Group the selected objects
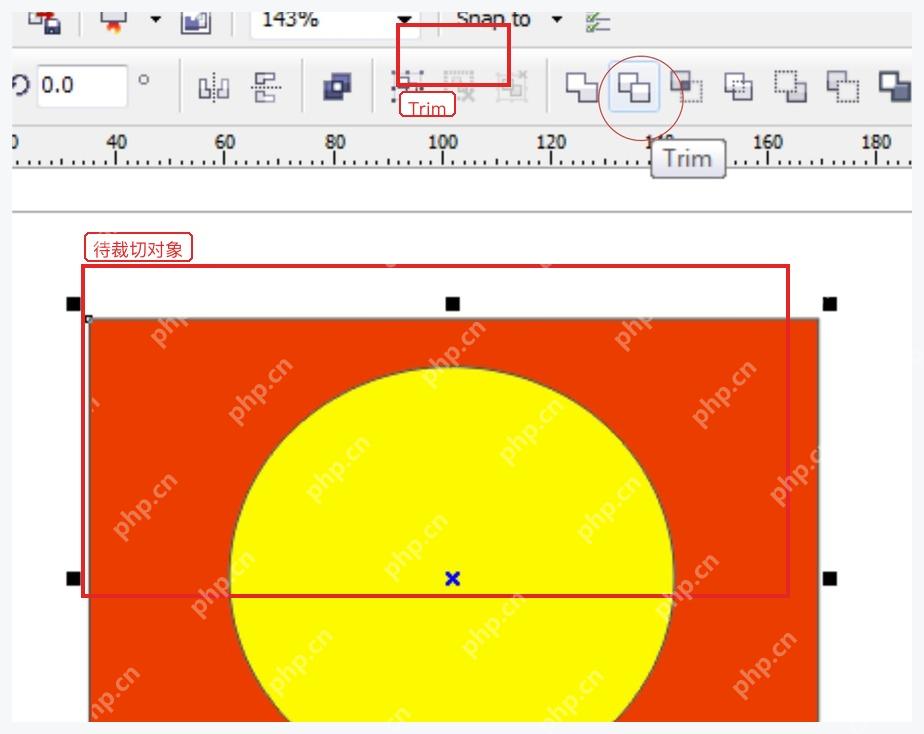924x734 pixels. click(408, 87)
